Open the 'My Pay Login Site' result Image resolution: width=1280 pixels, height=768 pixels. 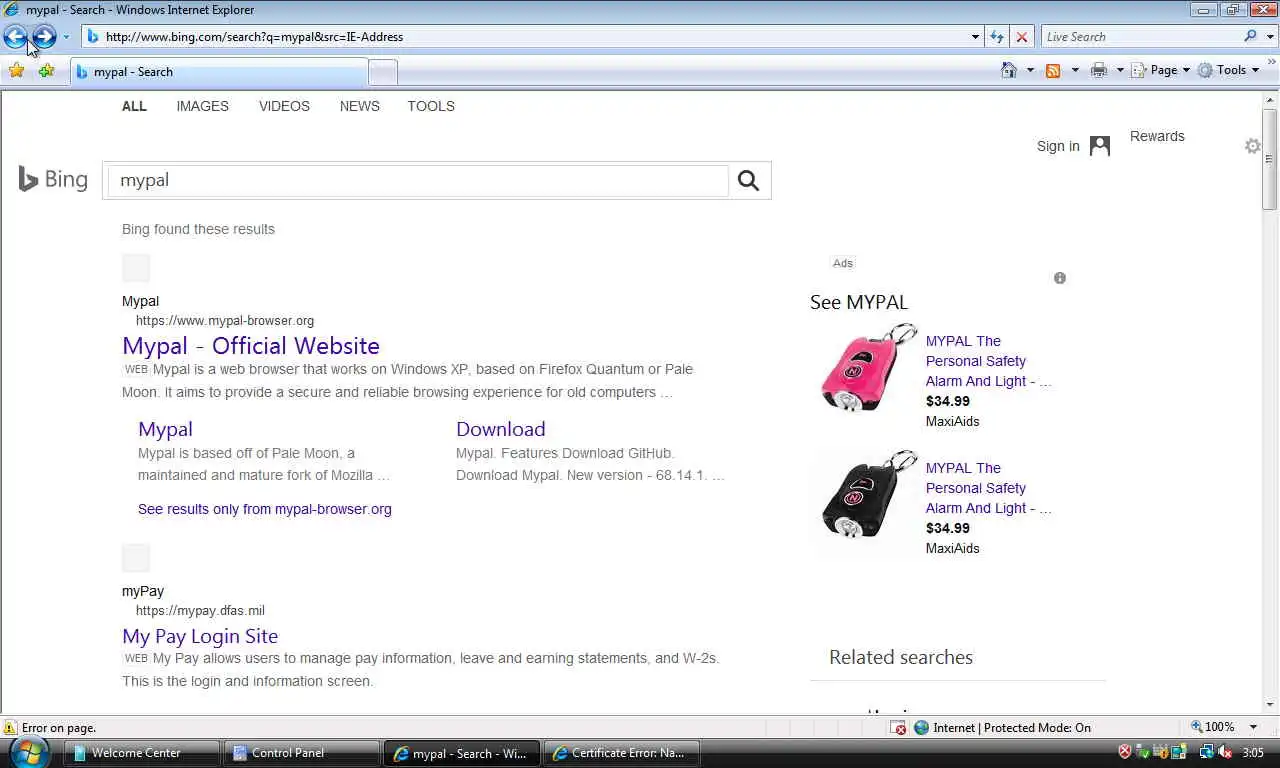200,636
